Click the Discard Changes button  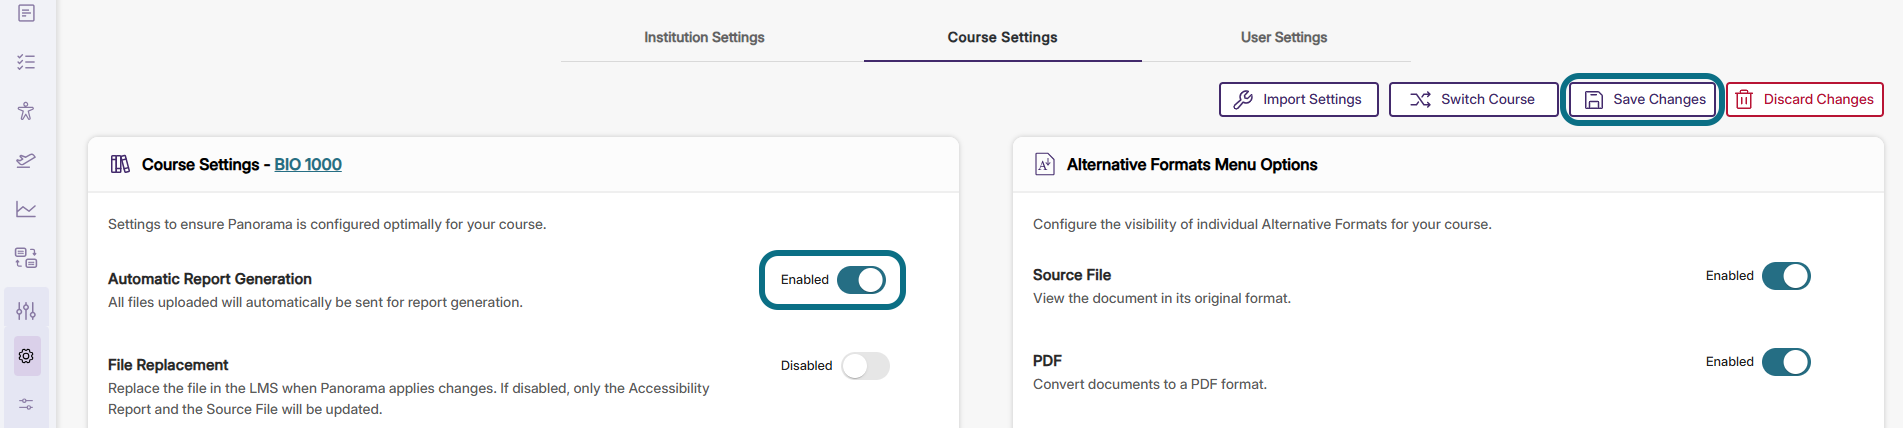(x=1805, y=100)
